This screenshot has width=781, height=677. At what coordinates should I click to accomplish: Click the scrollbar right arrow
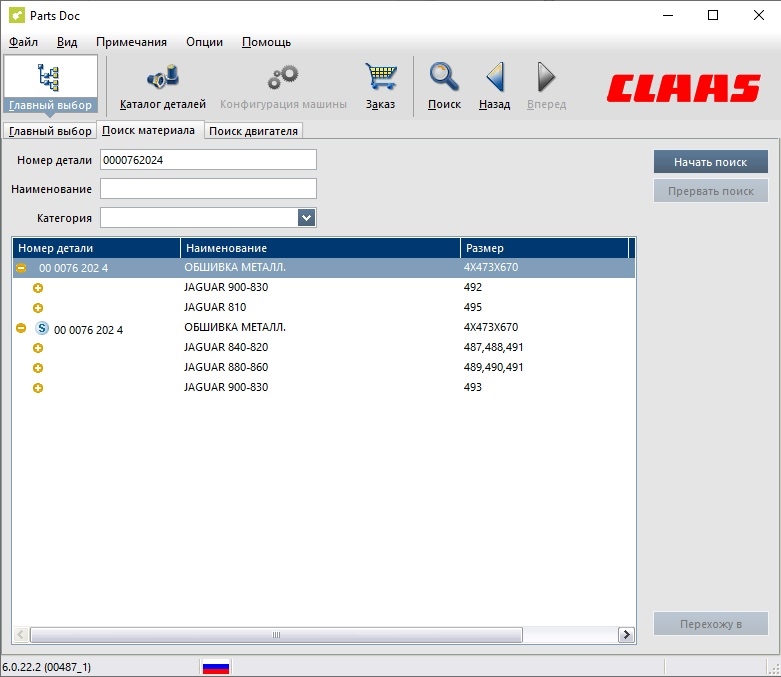[626, 635]
